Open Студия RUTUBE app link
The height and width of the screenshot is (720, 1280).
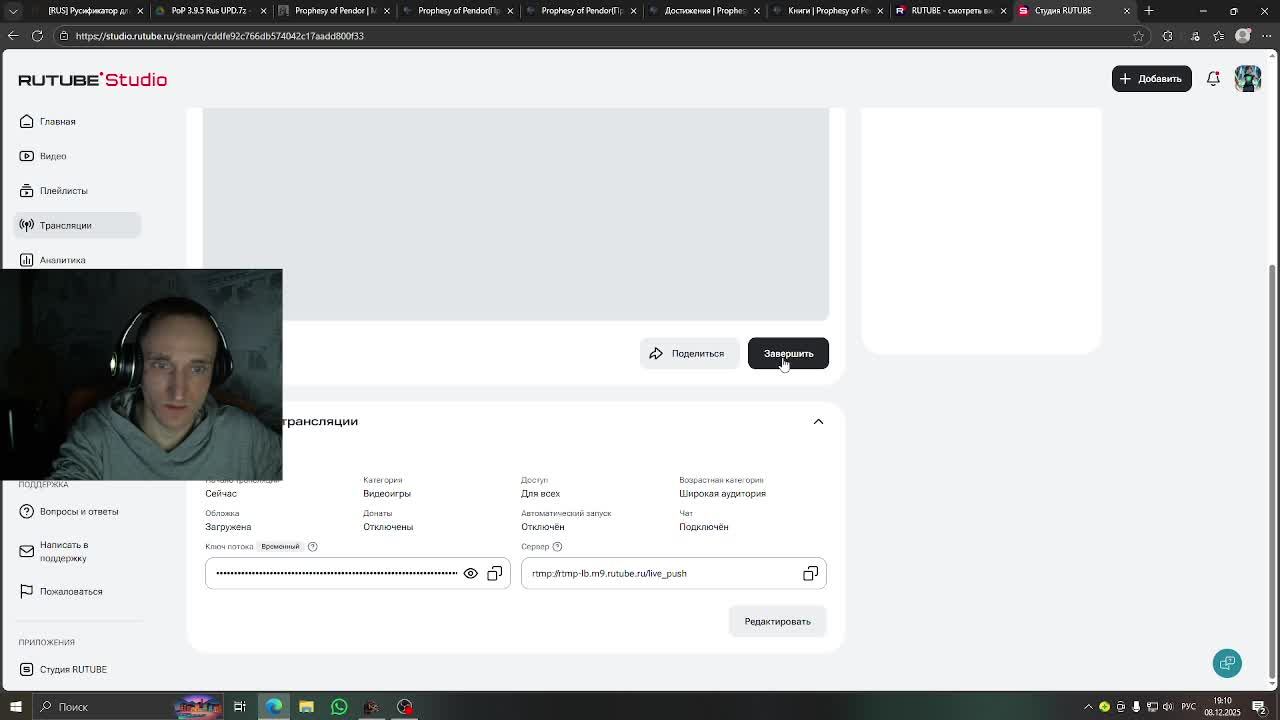click(78, 669)
